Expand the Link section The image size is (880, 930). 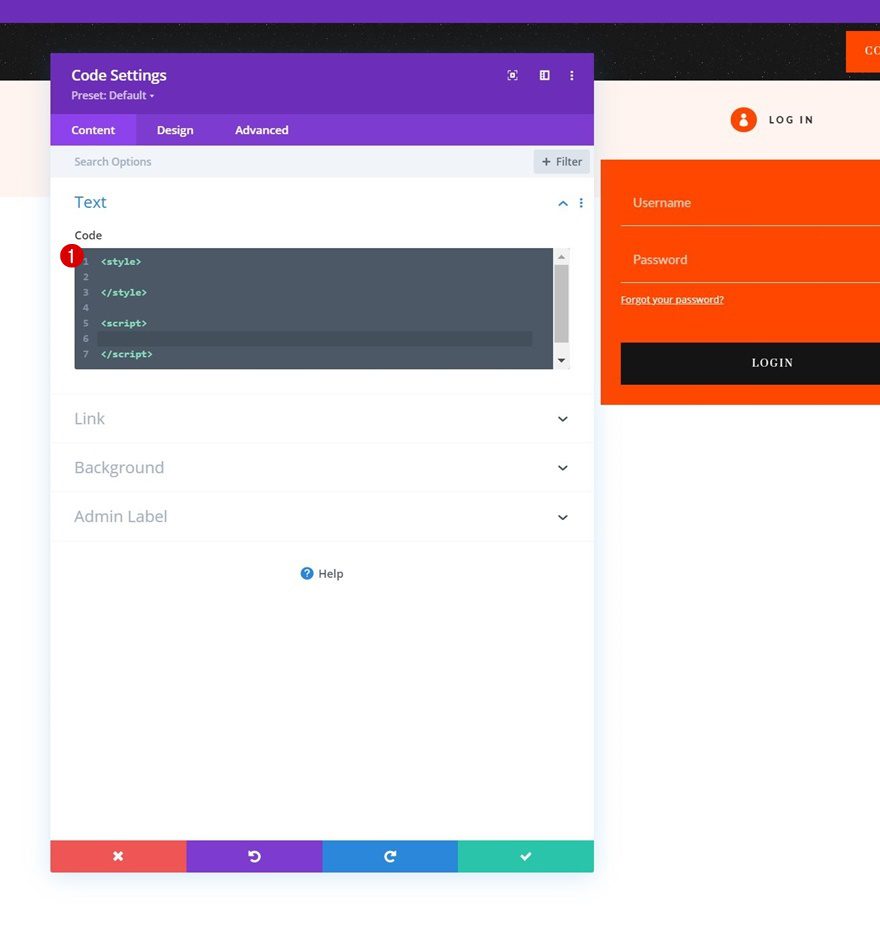563,419
